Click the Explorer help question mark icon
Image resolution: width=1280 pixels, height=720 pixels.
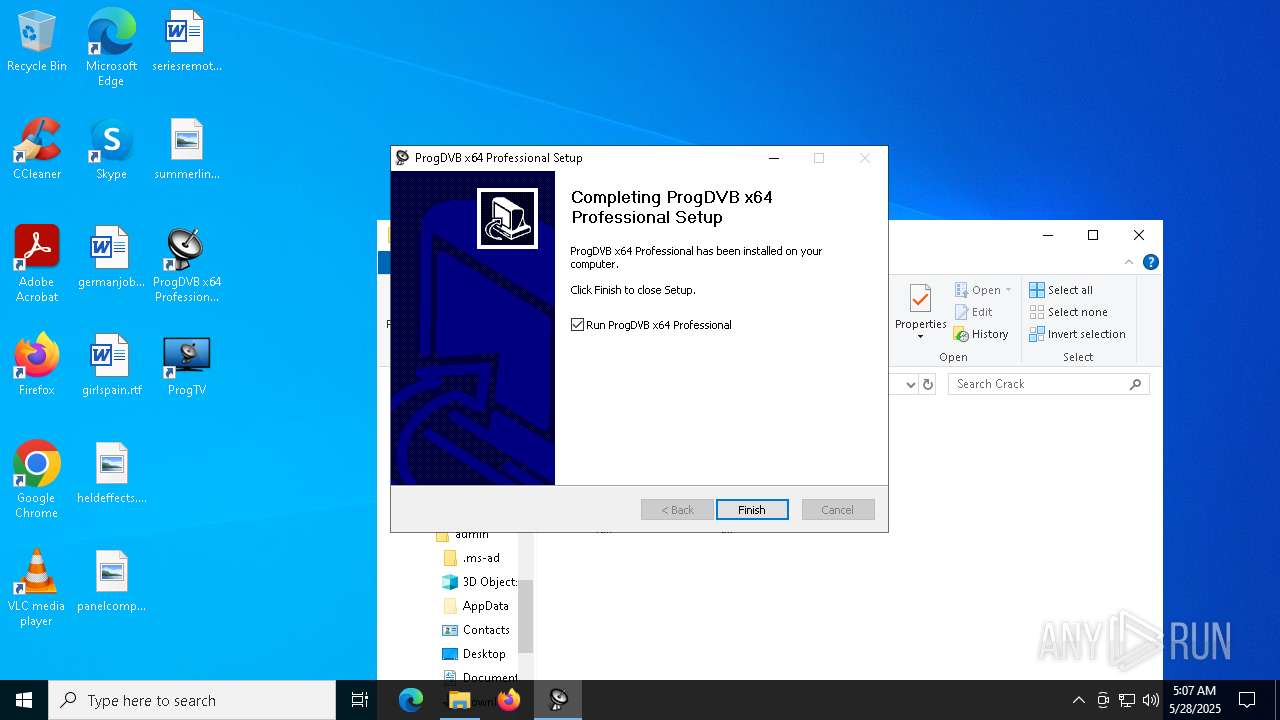(1151, 262)
